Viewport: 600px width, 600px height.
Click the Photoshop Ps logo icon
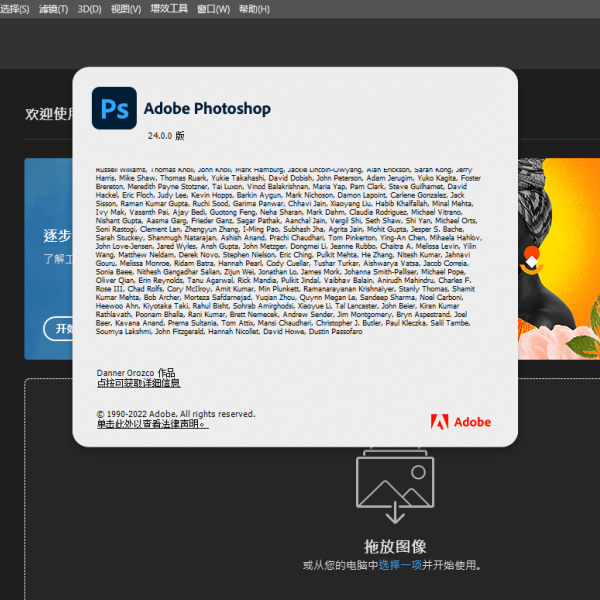[113, 108]
